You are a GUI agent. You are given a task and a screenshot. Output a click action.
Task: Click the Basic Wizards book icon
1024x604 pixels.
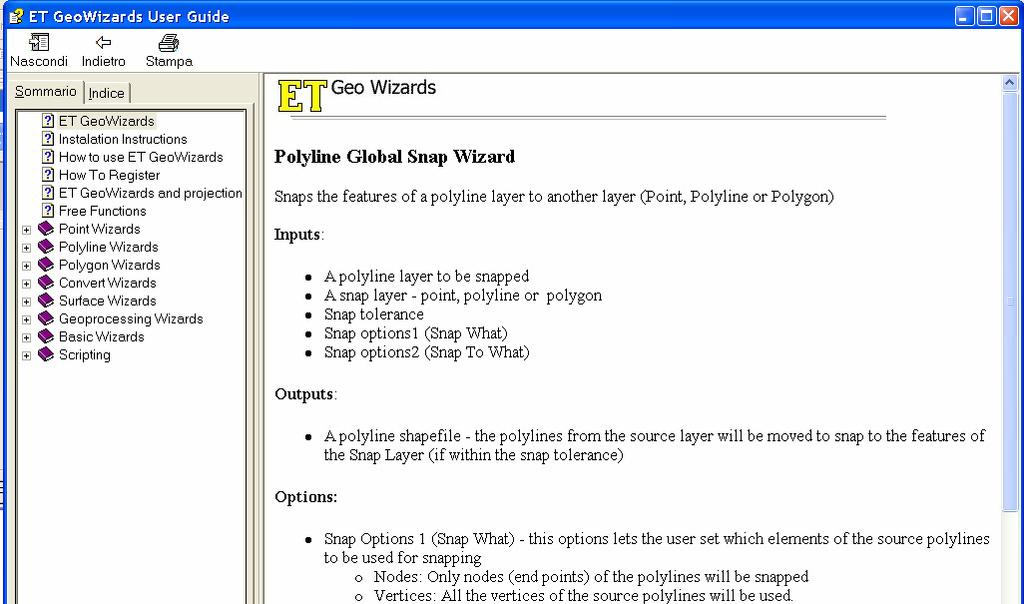coord(46,336)
